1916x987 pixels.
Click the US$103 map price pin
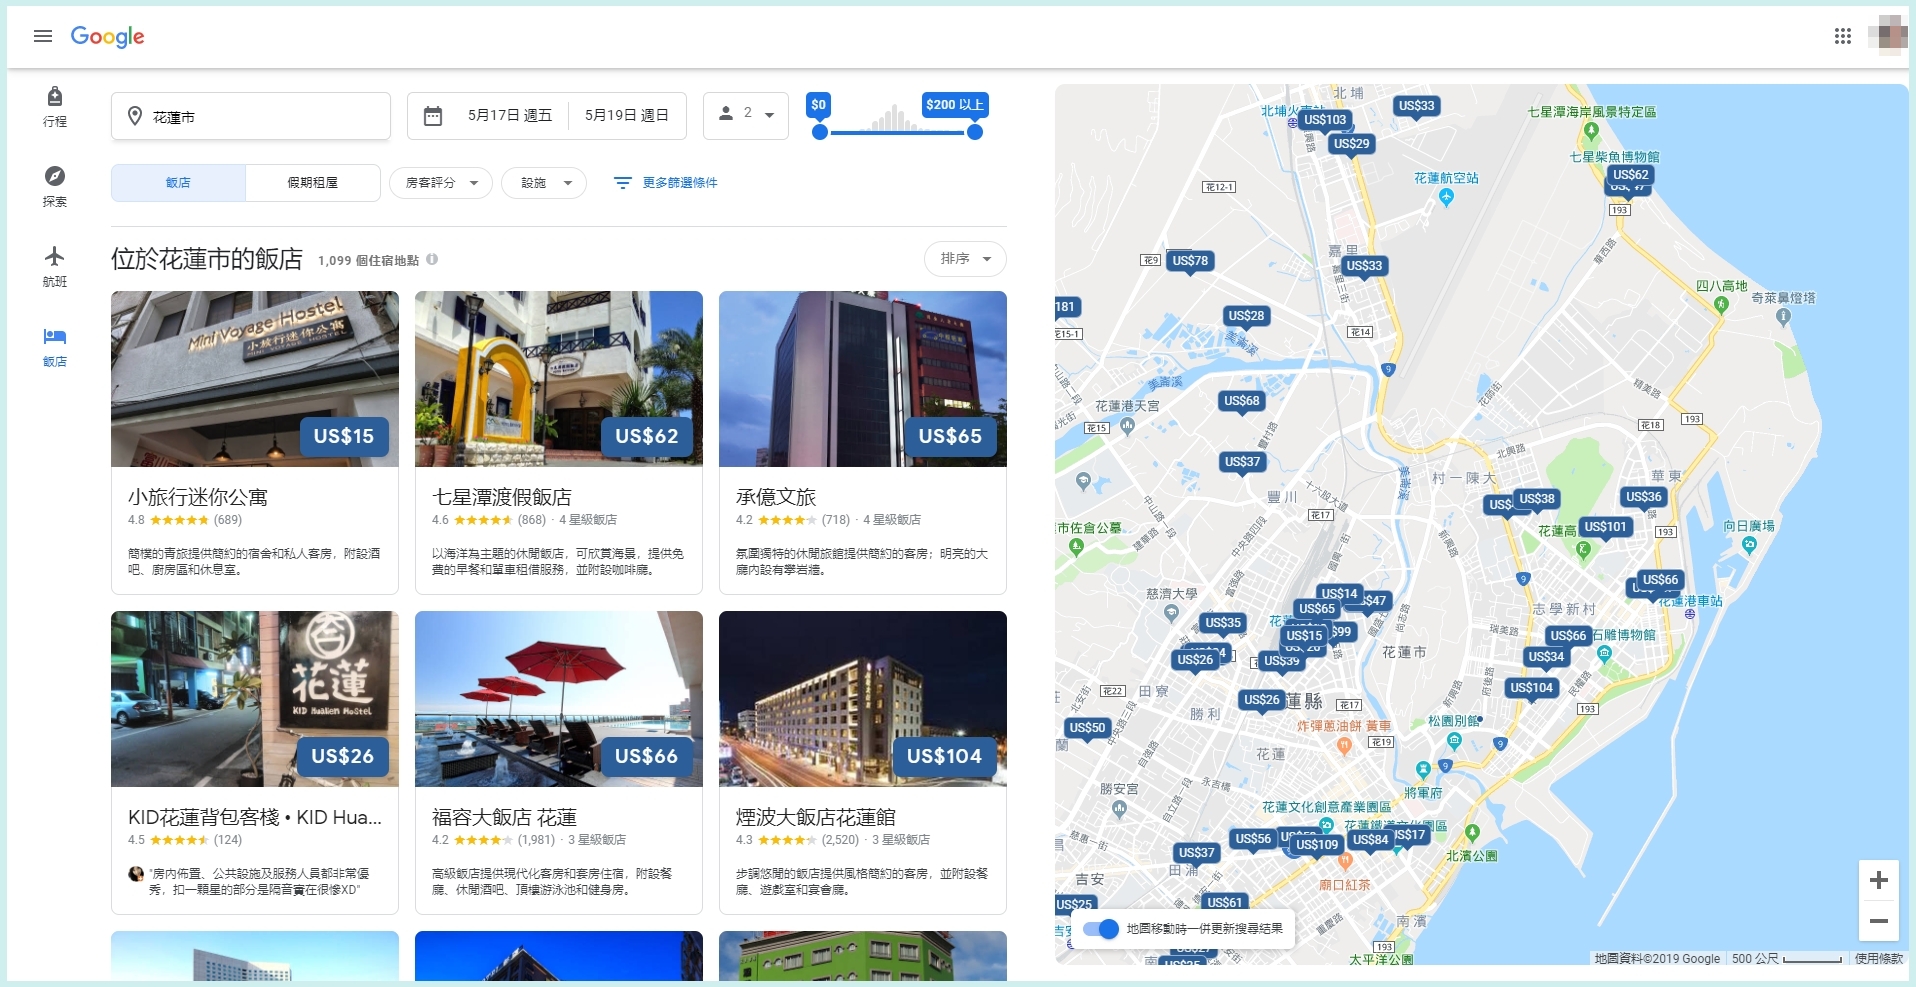[1325, 120]
